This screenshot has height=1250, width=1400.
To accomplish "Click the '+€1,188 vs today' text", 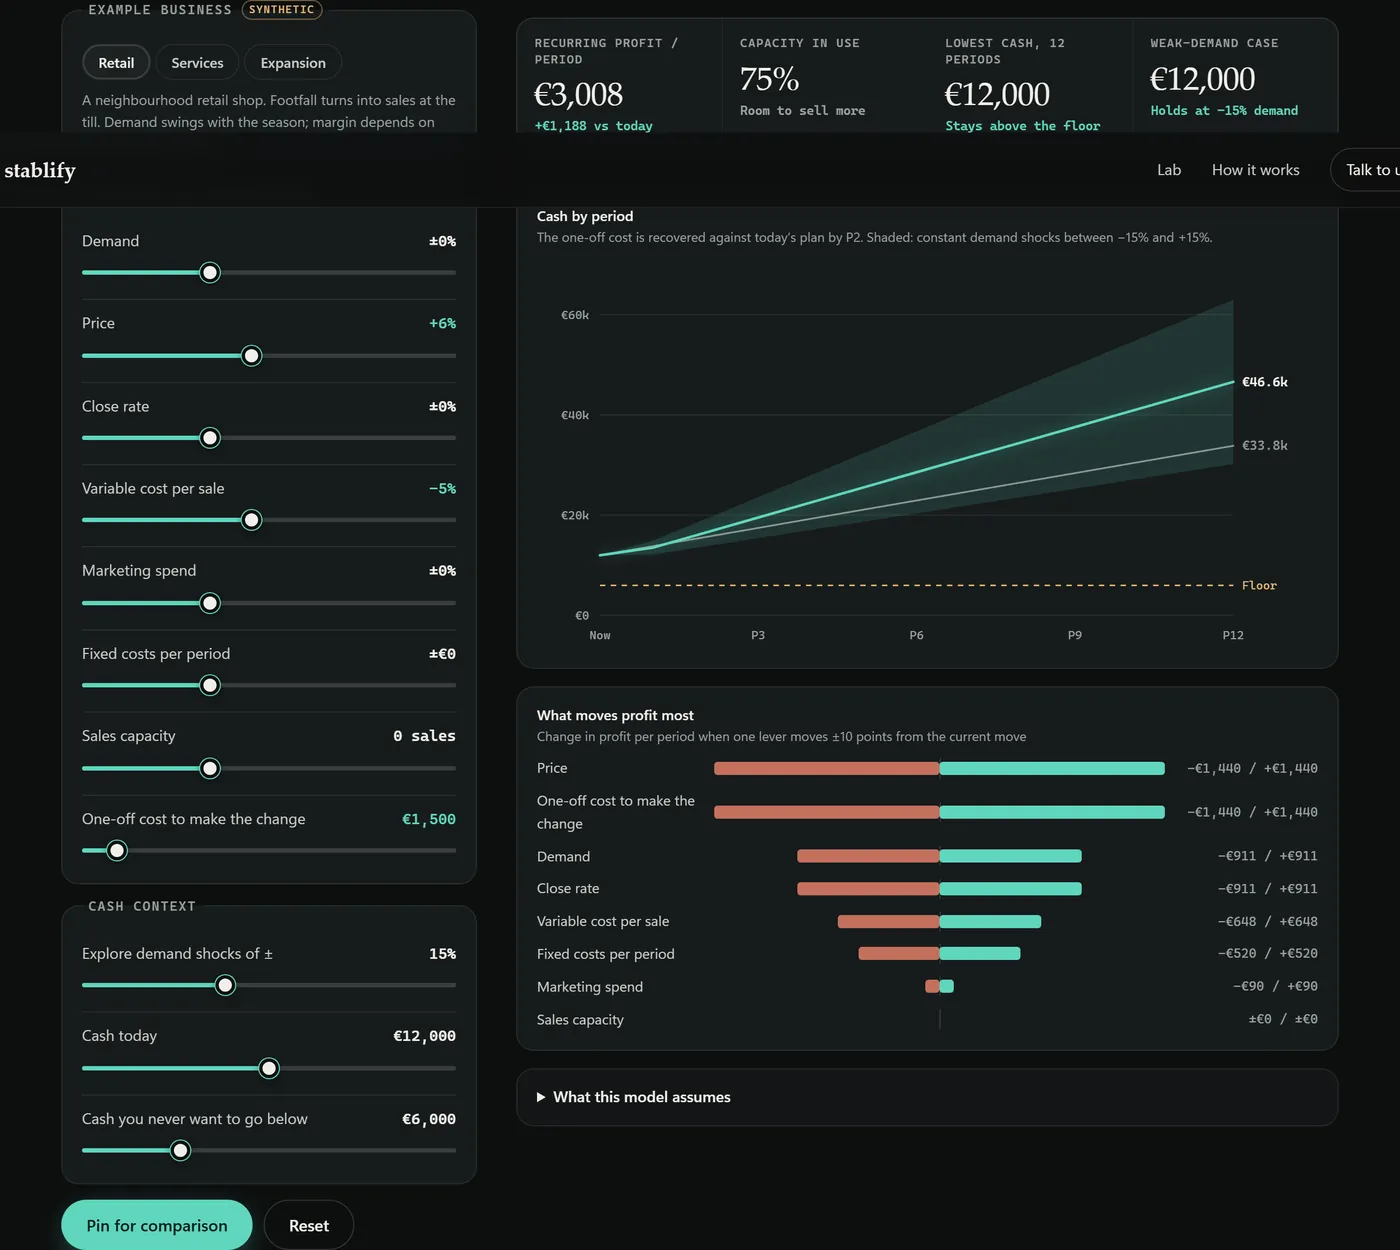I will [593, 126].
